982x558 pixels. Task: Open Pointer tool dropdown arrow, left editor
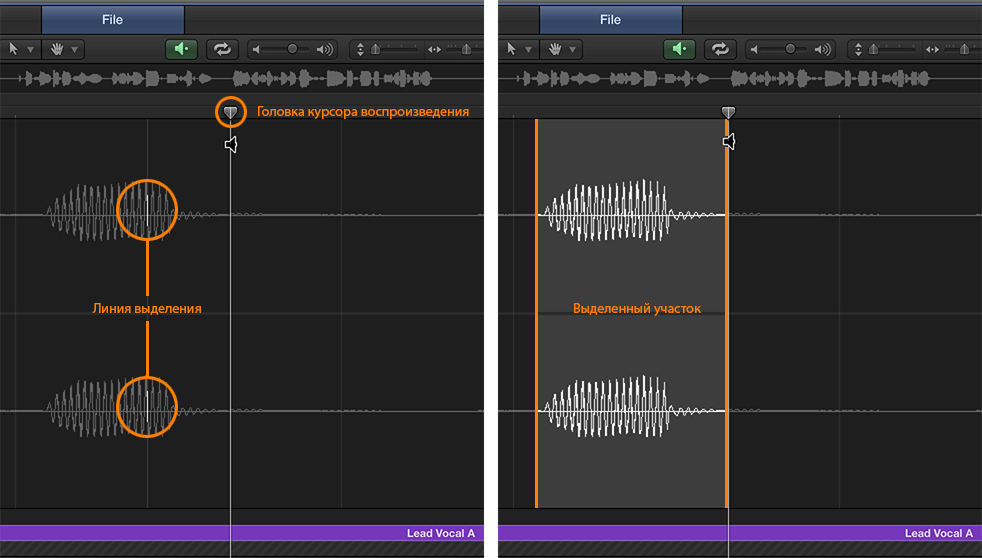pyautogui.click(x=30, y=49)
